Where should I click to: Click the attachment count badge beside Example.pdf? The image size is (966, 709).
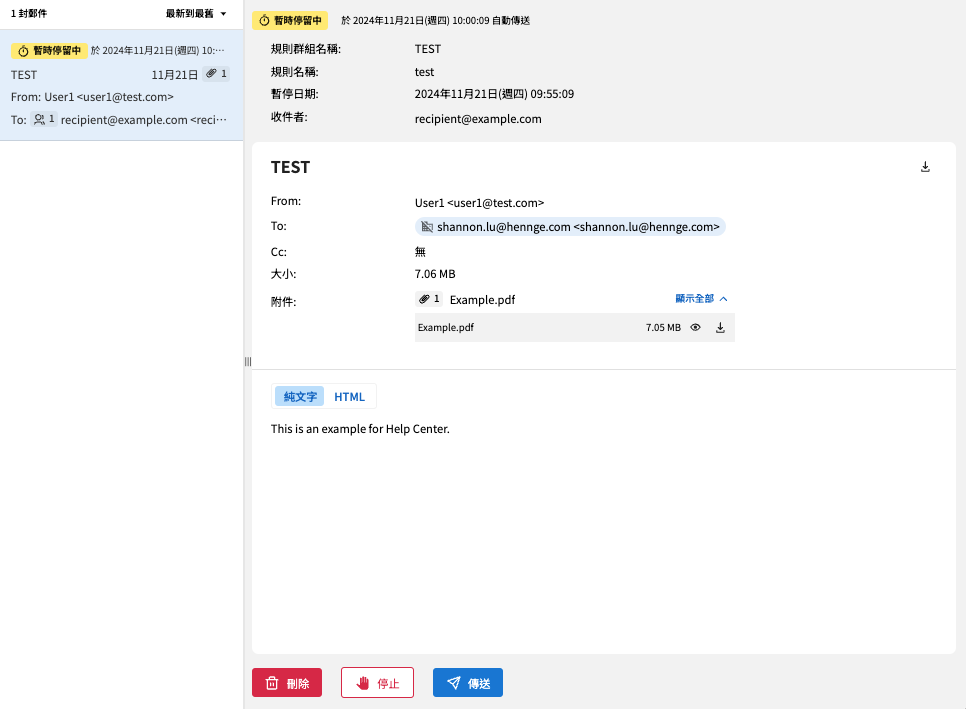[429, 299]
